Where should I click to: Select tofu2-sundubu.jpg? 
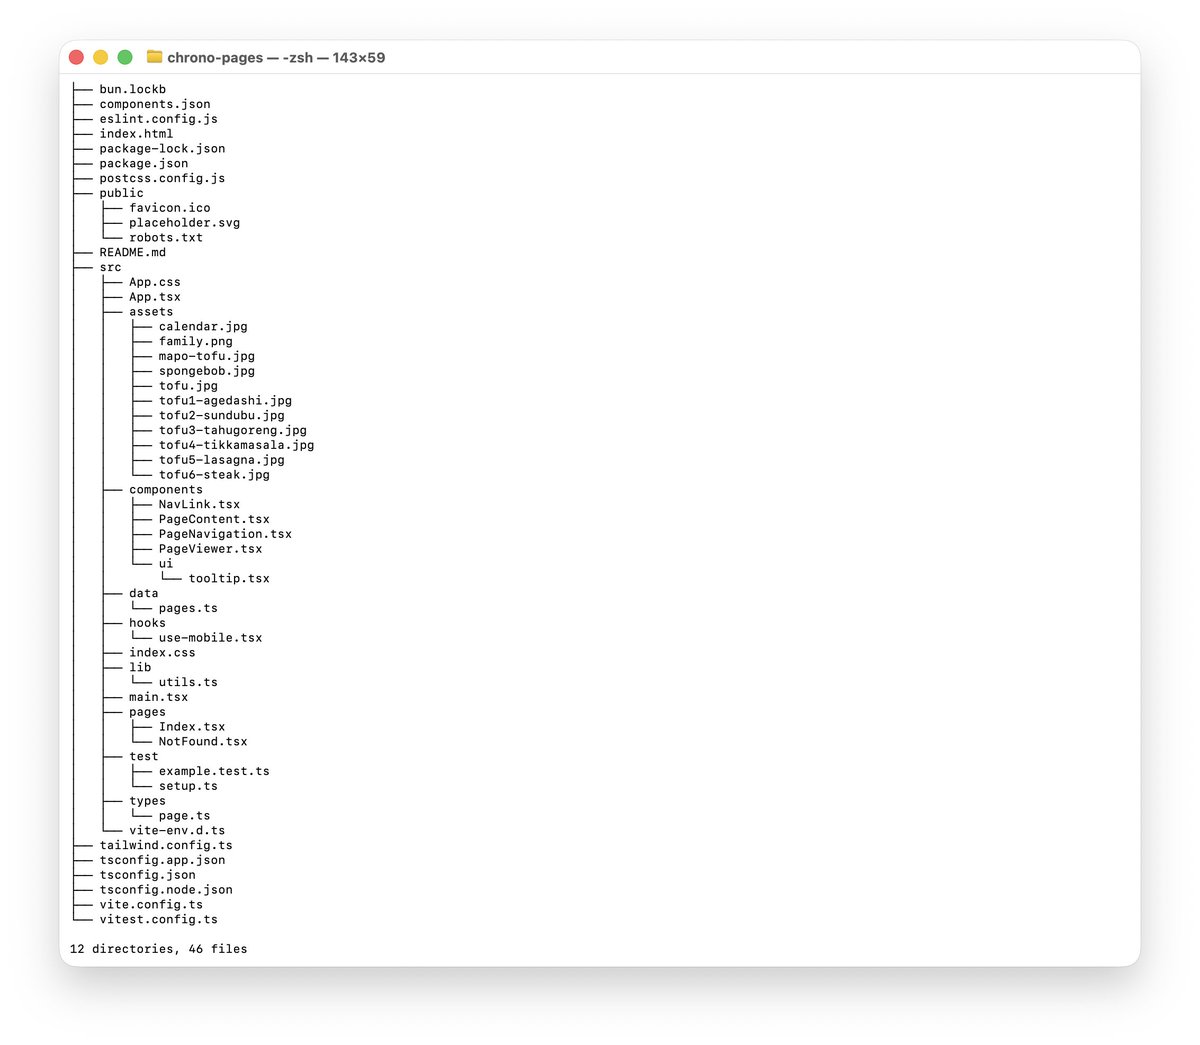click(221, 415)
